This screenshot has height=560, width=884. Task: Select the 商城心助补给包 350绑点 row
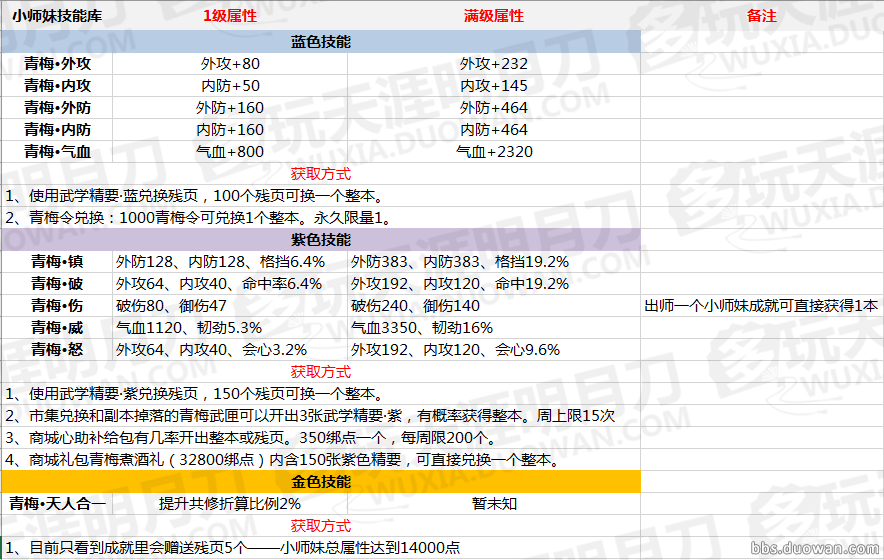(x=321, y=438)
